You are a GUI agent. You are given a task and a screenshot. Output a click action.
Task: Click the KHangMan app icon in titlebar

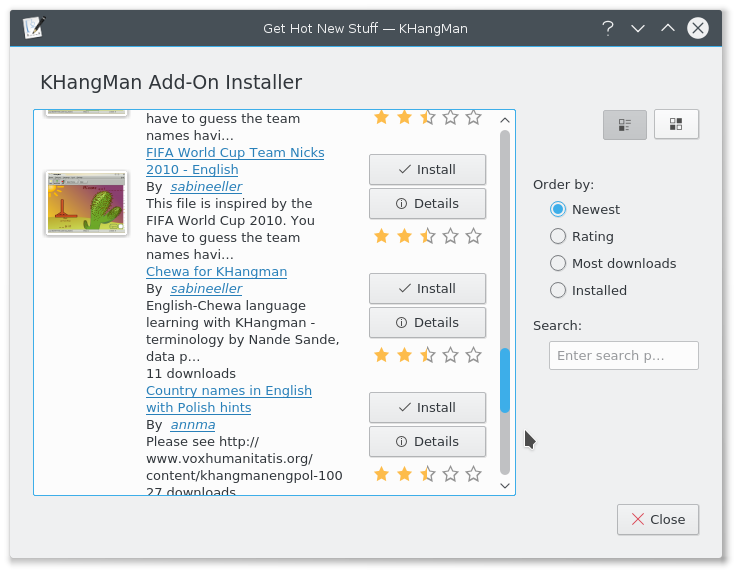[x=33, y=28]
